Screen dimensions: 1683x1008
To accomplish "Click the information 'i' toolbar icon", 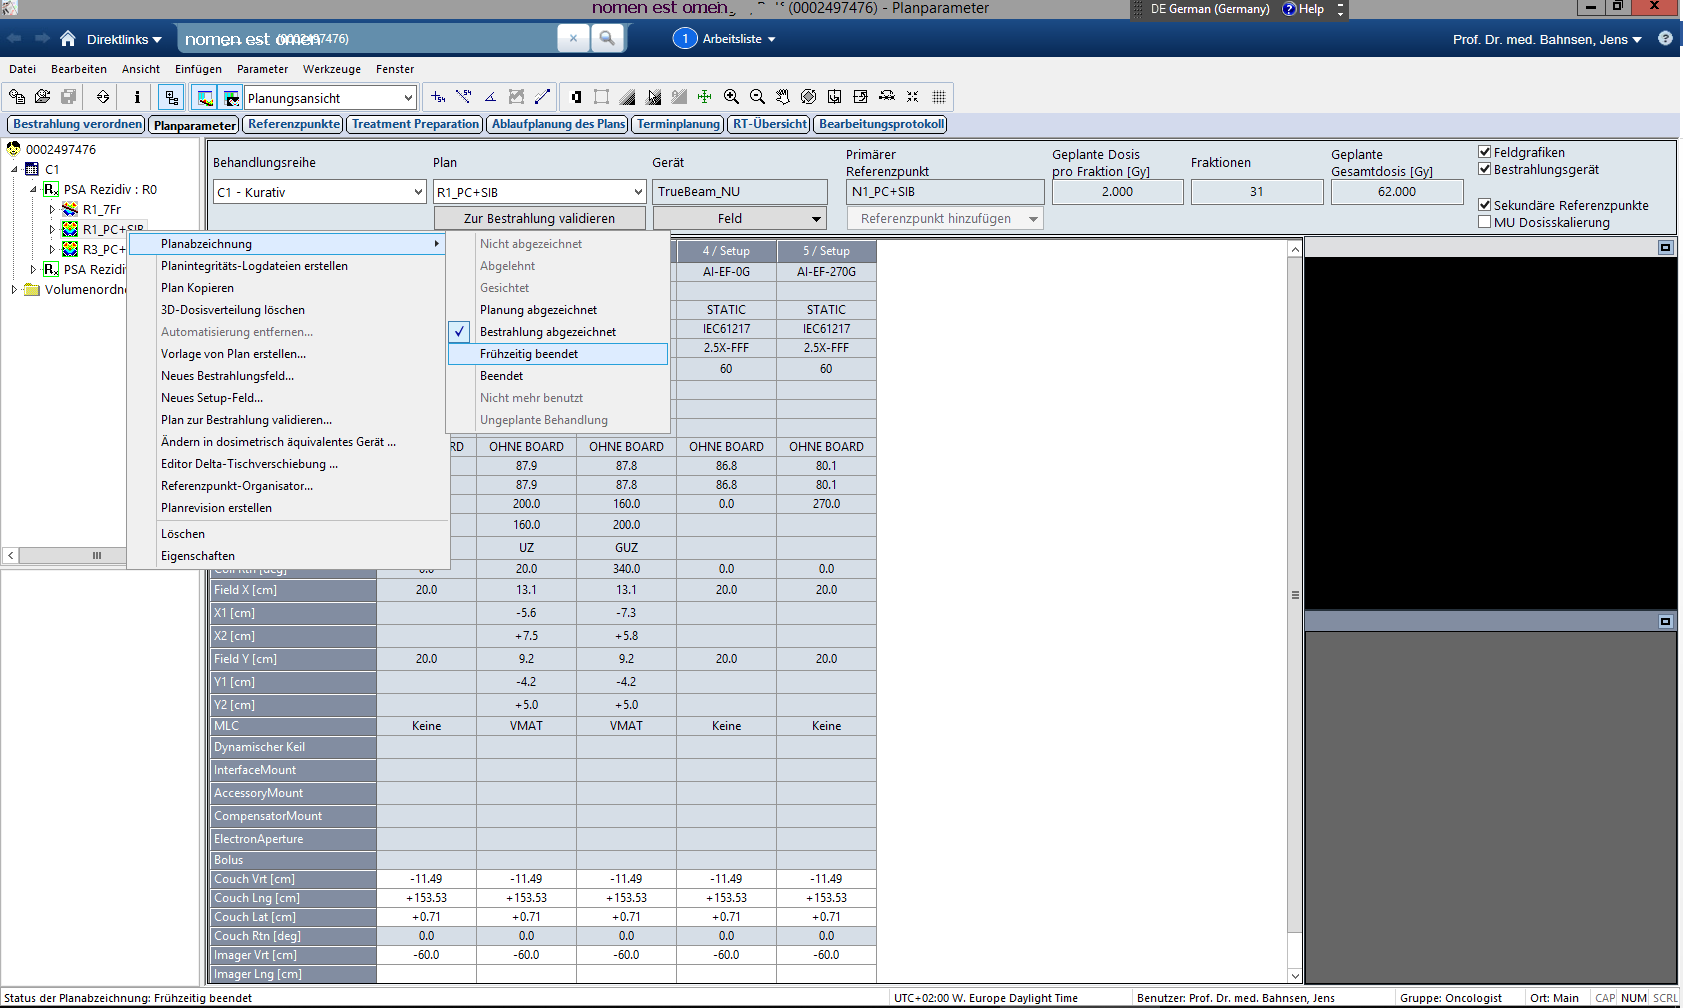I will pyautogui.click(x=137, y=97).
